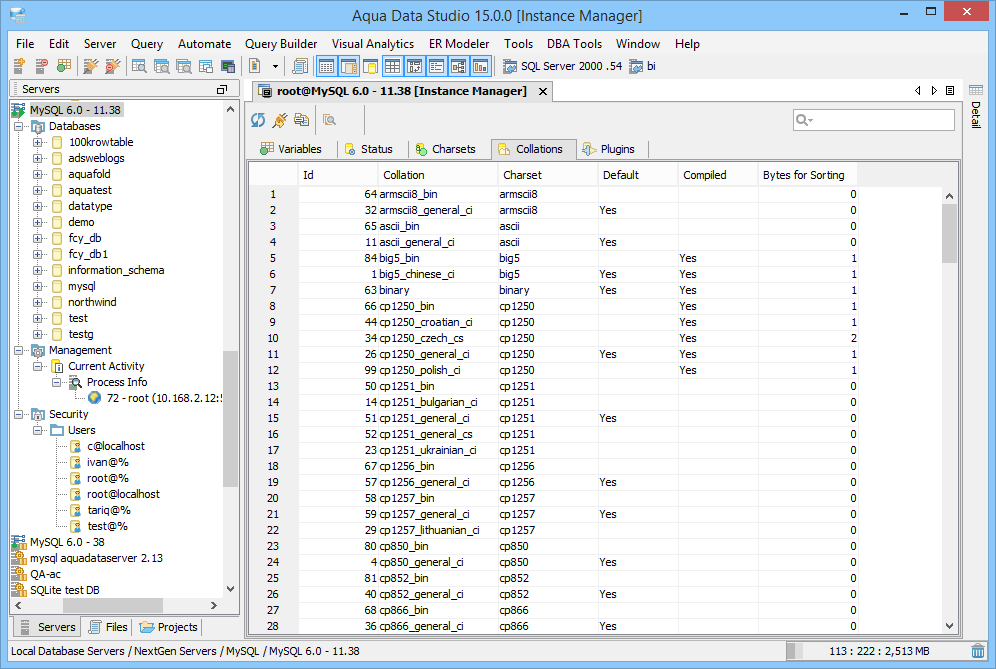Switch to the Files bottom tab

click(x=108, y=627)
